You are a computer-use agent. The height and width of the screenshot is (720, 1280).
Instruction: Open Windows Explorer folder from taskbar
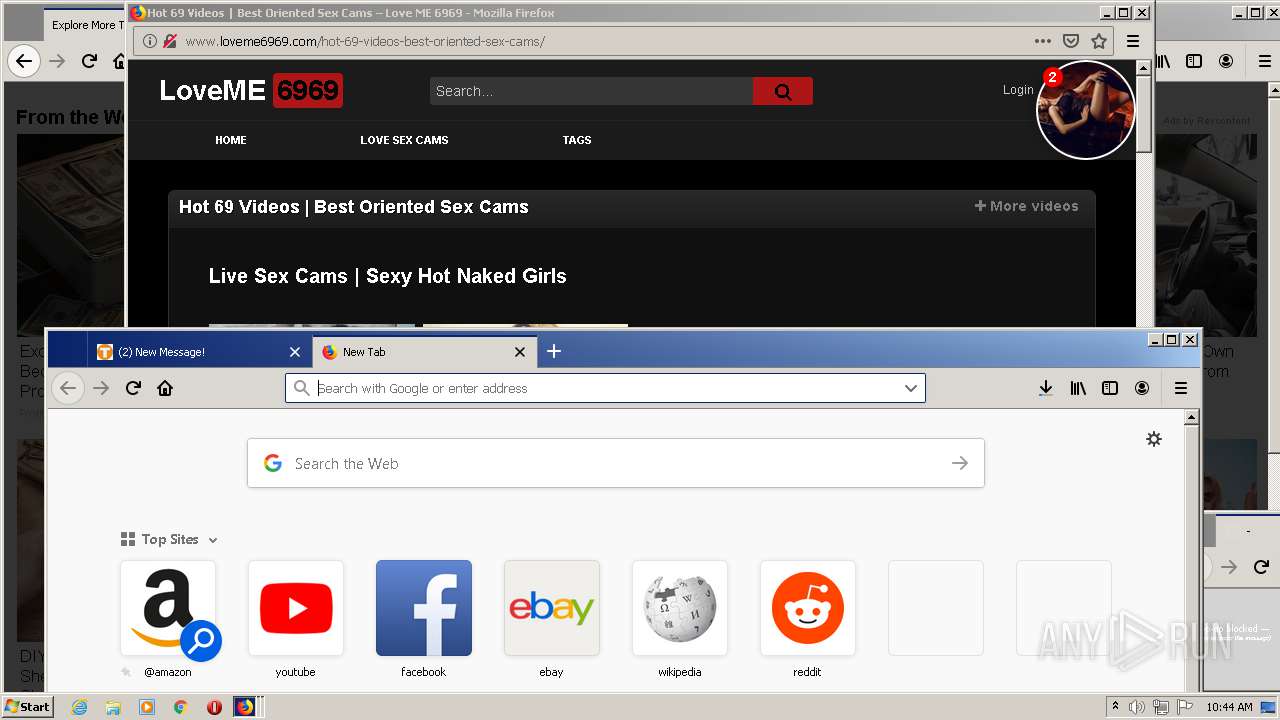point(113,707)
